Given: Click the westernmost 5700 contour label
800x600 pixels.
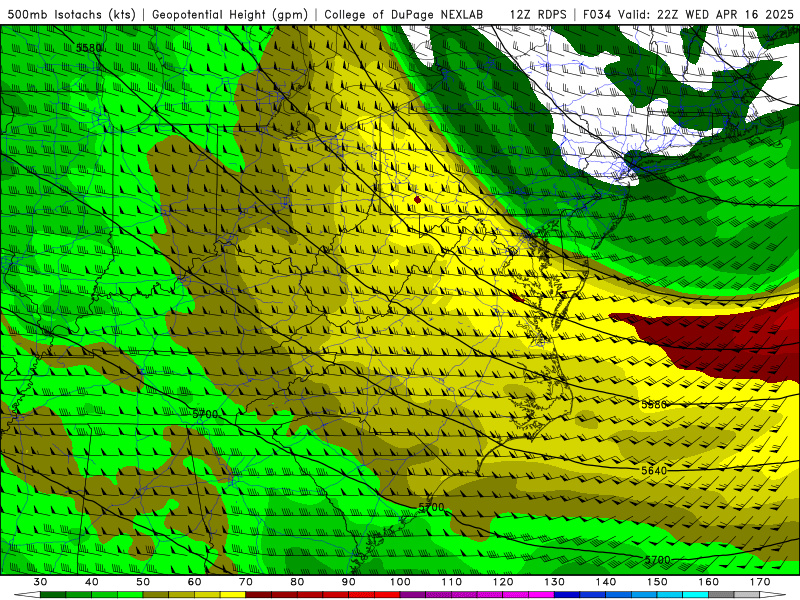Looking at the screenshot, I should pos(205,415).
